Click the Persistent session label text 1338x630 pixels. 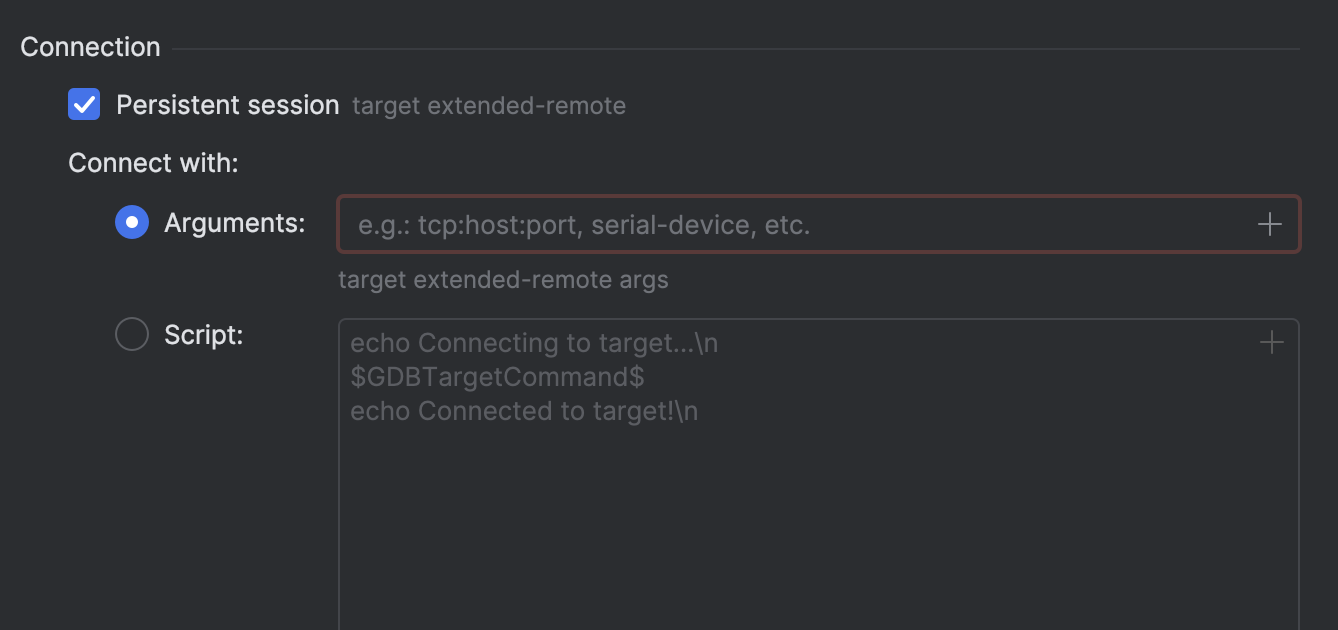tap(228, 104)
